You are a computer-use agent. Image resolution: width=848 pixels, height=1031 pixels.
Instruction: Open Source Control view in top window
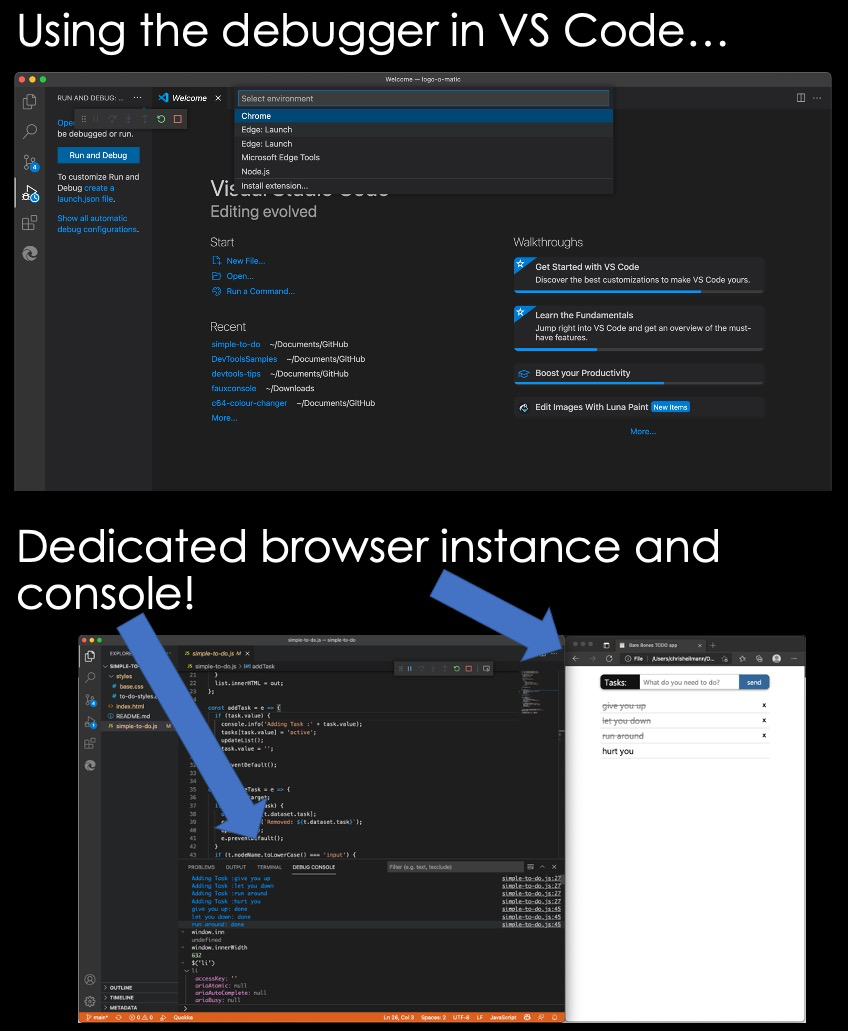(x=30, y=162)
